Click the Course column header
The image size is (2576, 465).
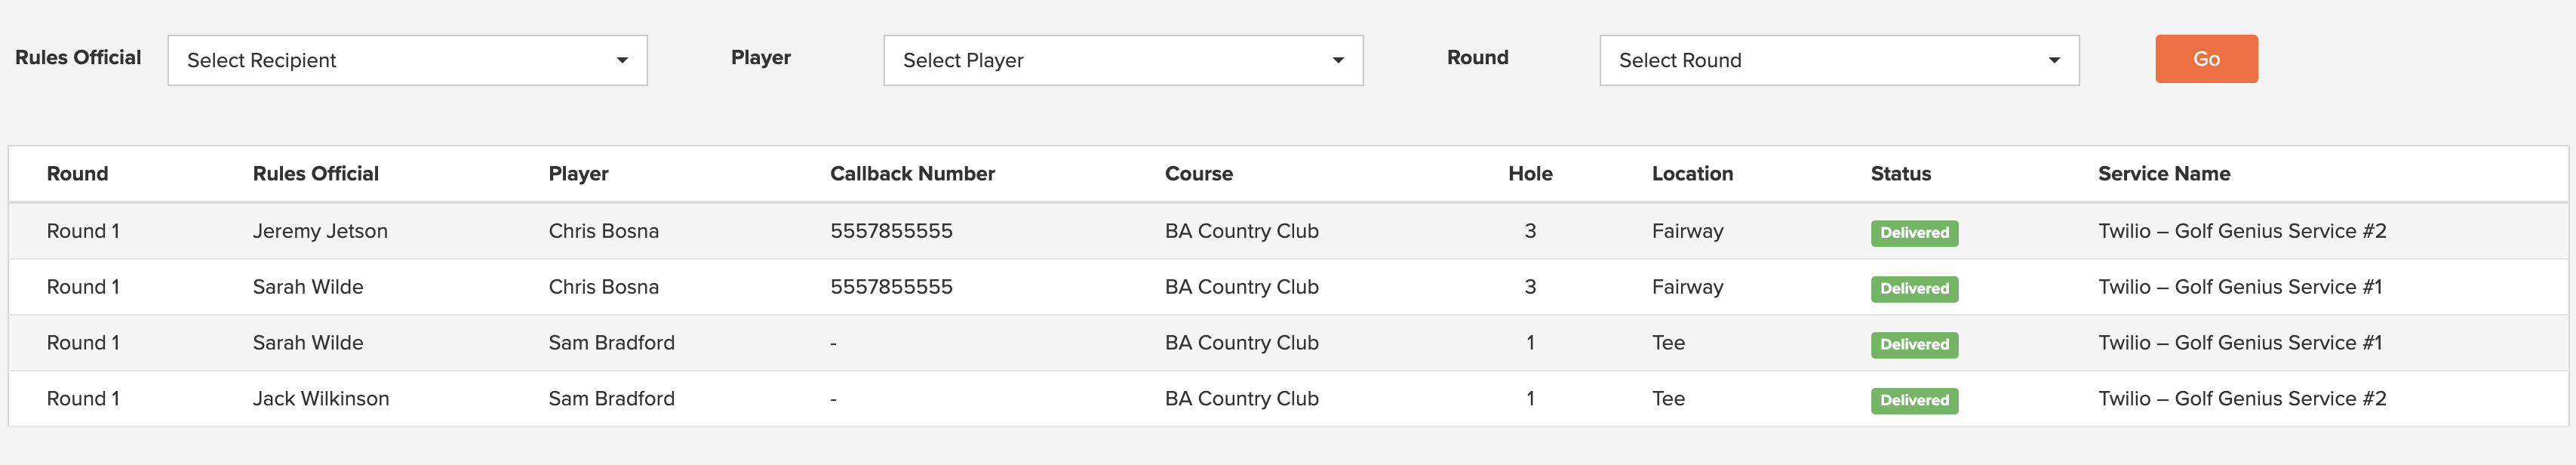(x=1198, y=174)
